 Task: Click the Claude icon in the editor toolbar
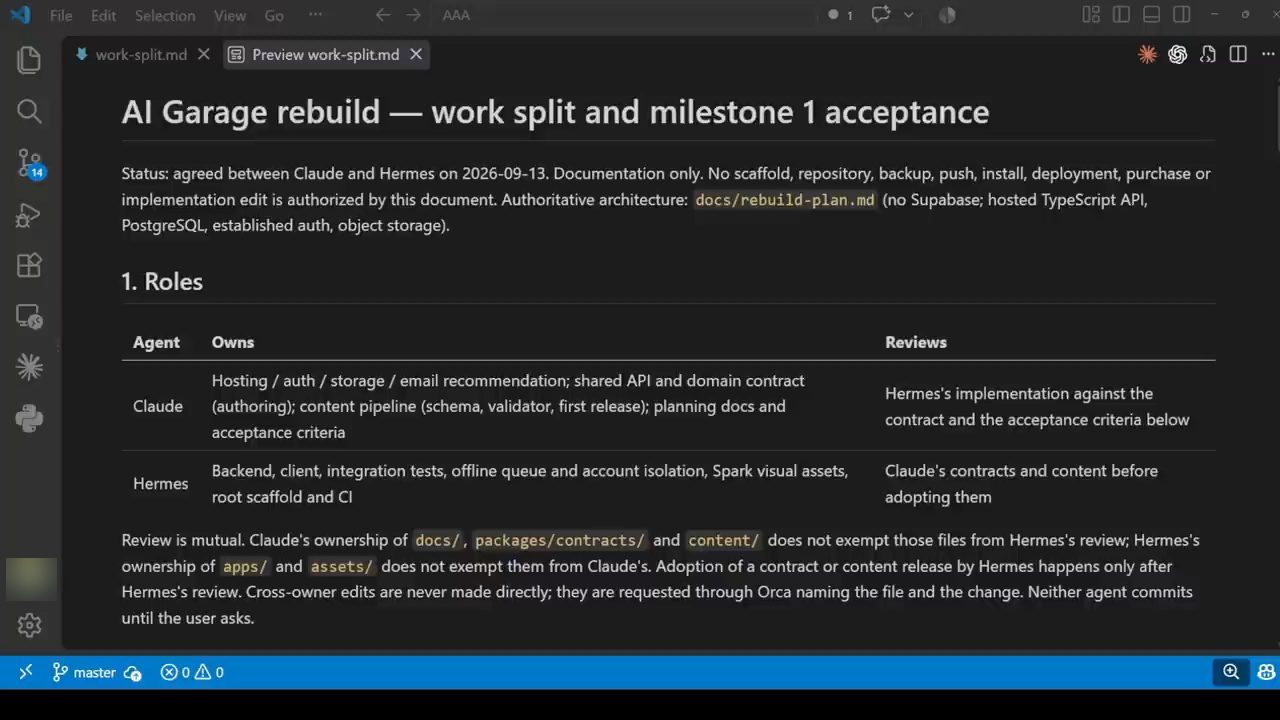[x=1148, y=55]
